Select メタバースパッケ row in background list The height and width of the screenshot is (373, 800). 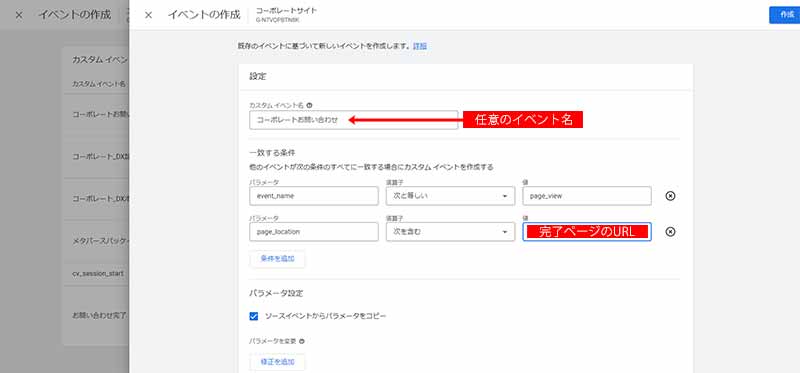(x=101, y=240)
